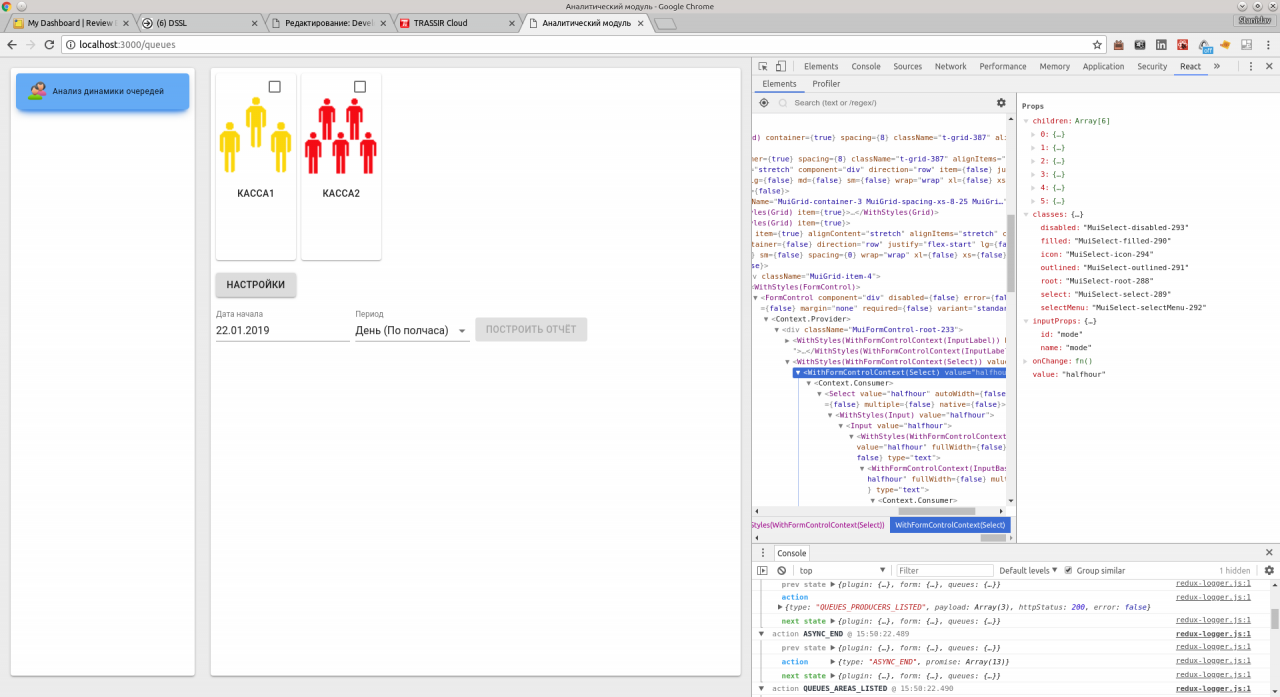
Task: Collapse the 'children: Array[6]' prop
Action: pos(1025,121)
